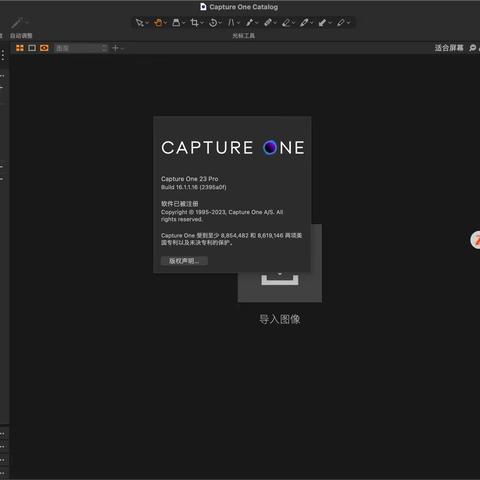Select the Crop tool
The image size is (480, 480).
(x=194, y=23)
